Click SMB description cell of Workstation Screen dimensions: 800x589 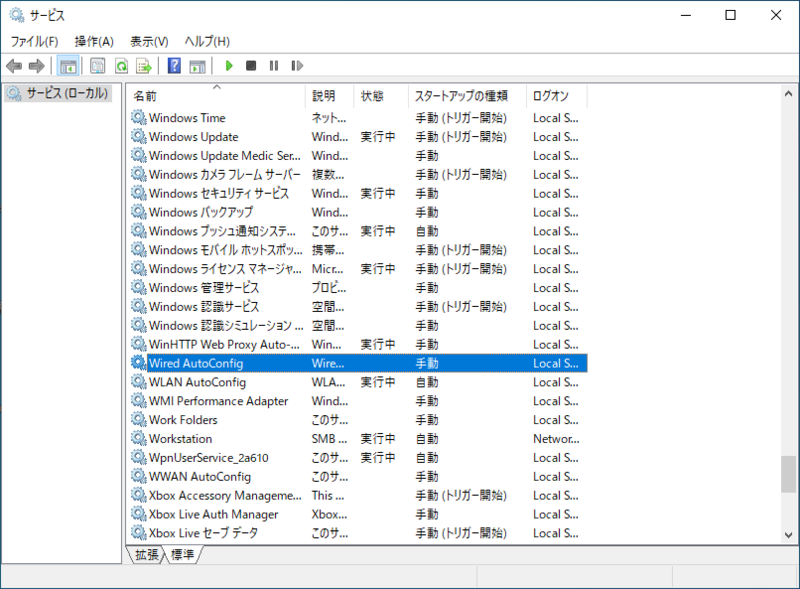330,438
